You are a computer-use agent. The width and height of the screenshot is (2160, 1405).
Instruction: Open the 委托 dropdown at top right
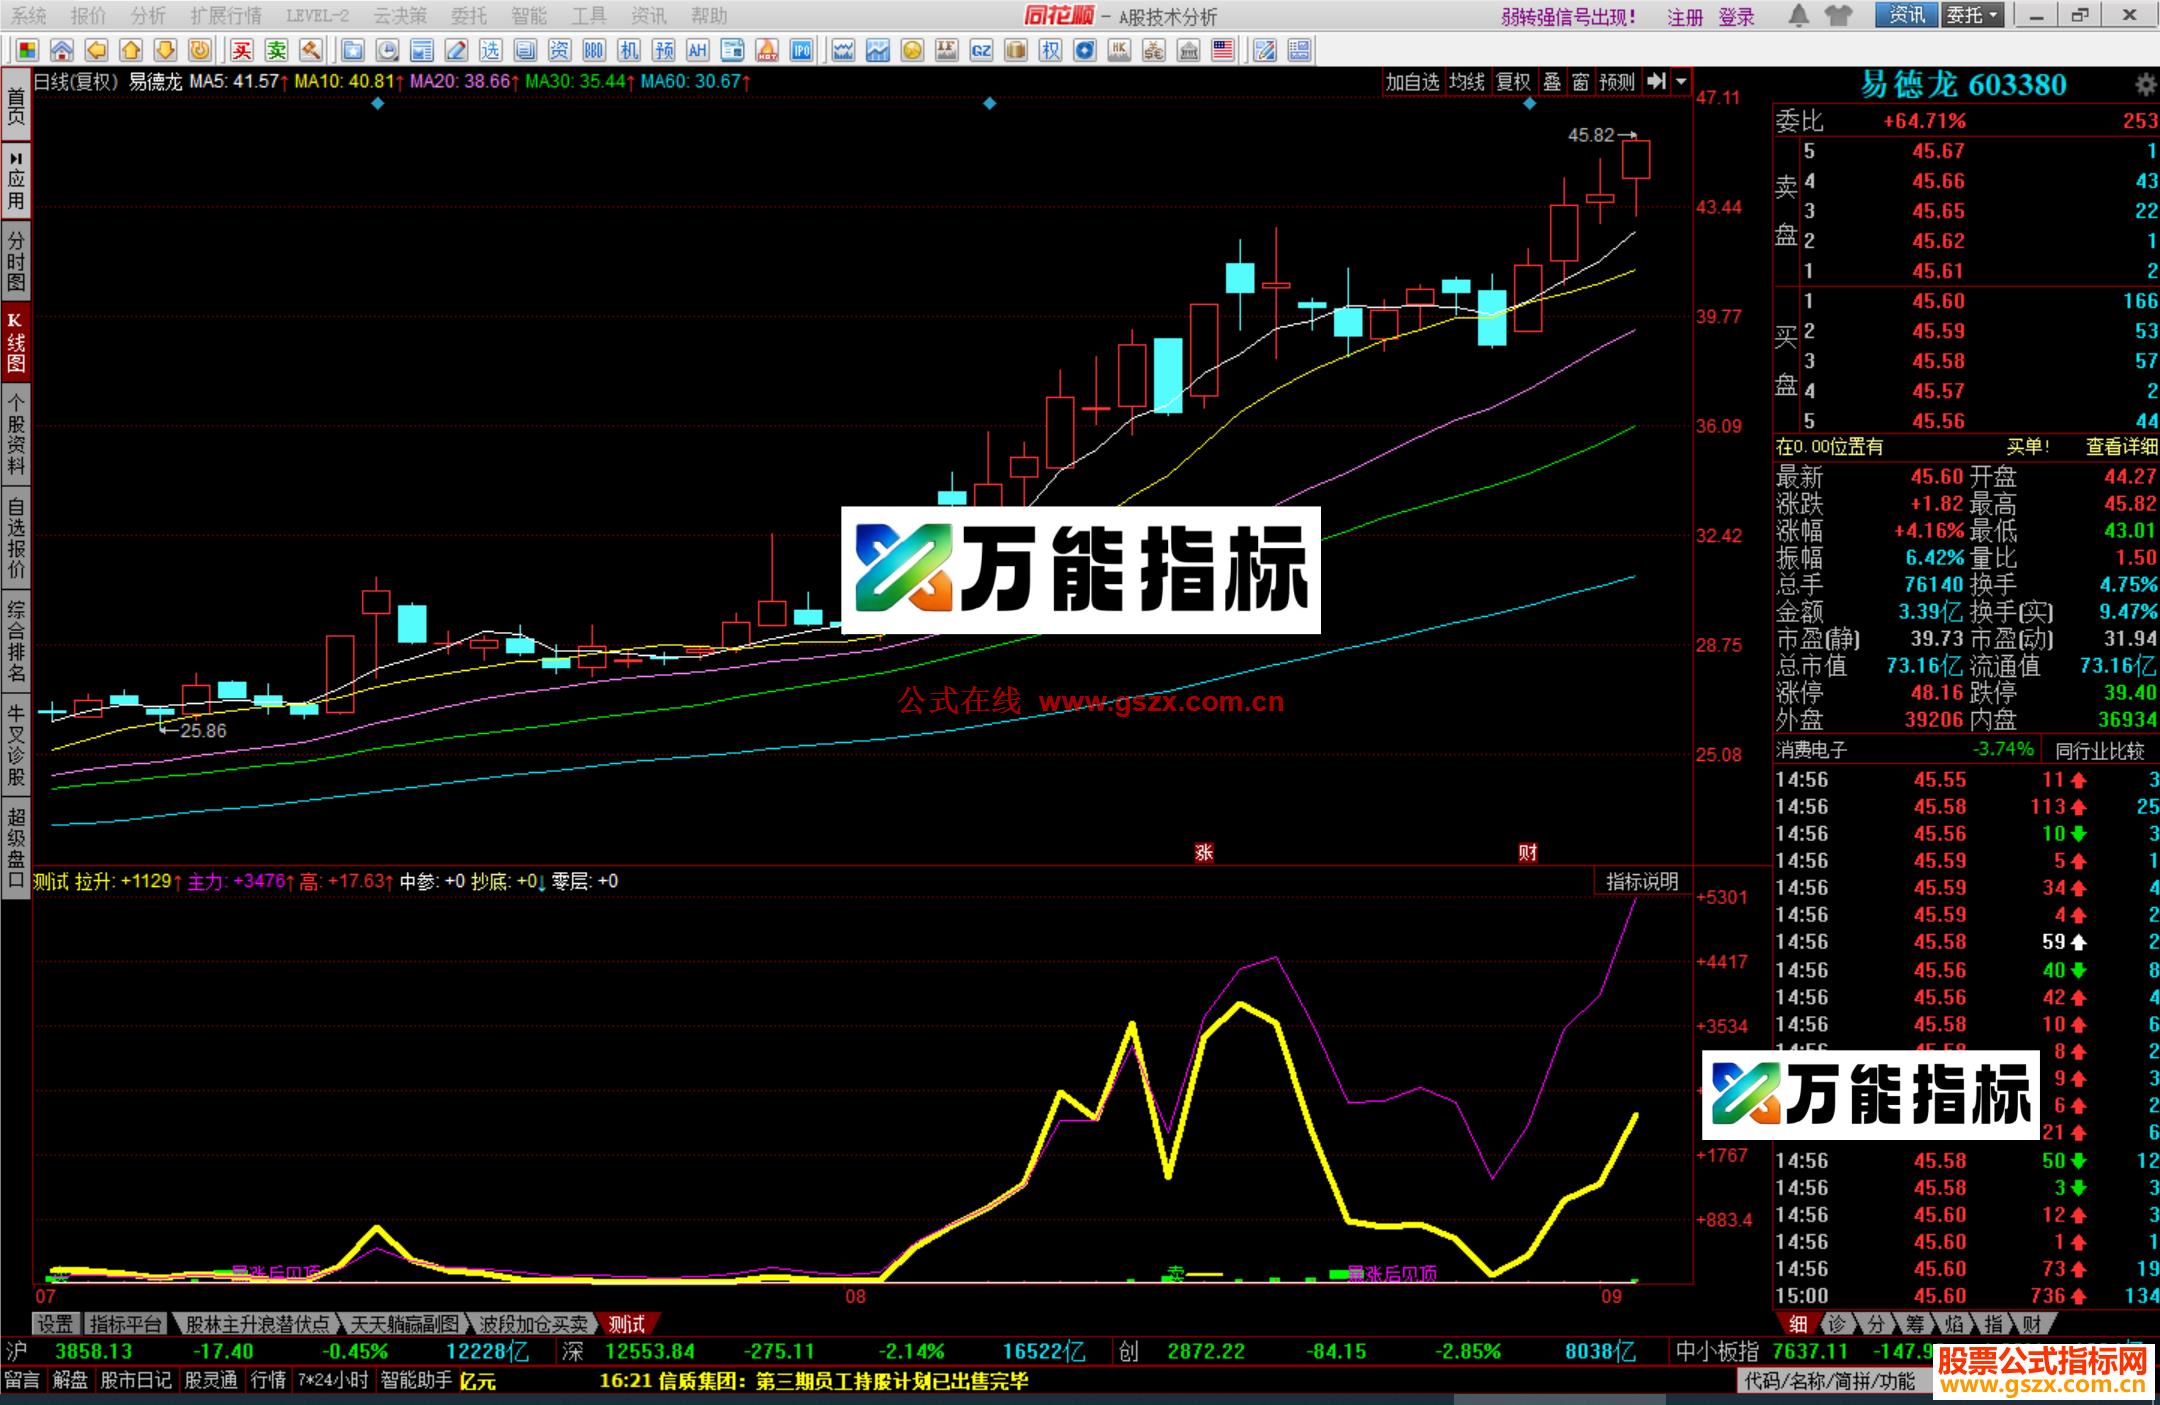(x=1974, y=16)
